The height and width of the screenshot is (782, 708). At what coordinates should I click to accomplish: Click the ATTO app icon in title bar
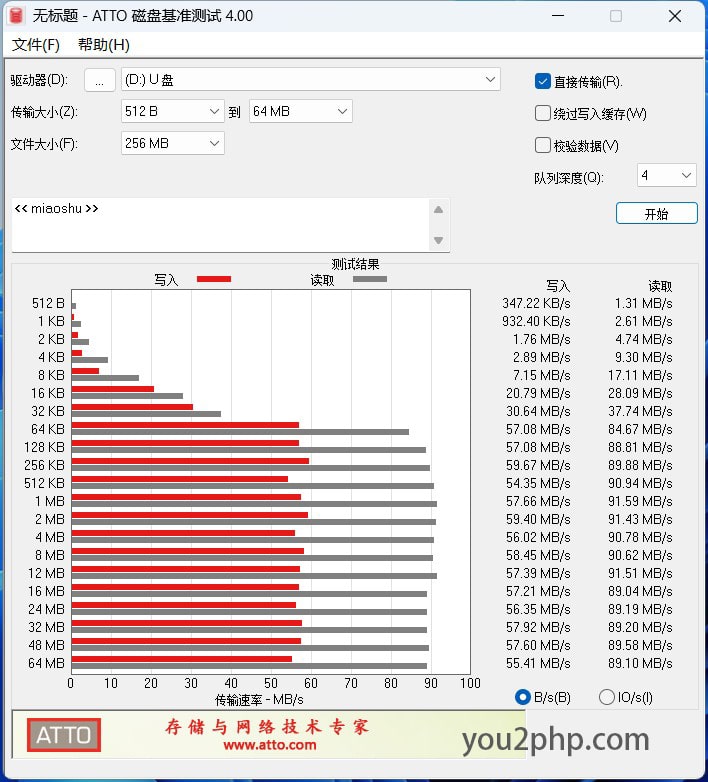[x=16, y=16]
